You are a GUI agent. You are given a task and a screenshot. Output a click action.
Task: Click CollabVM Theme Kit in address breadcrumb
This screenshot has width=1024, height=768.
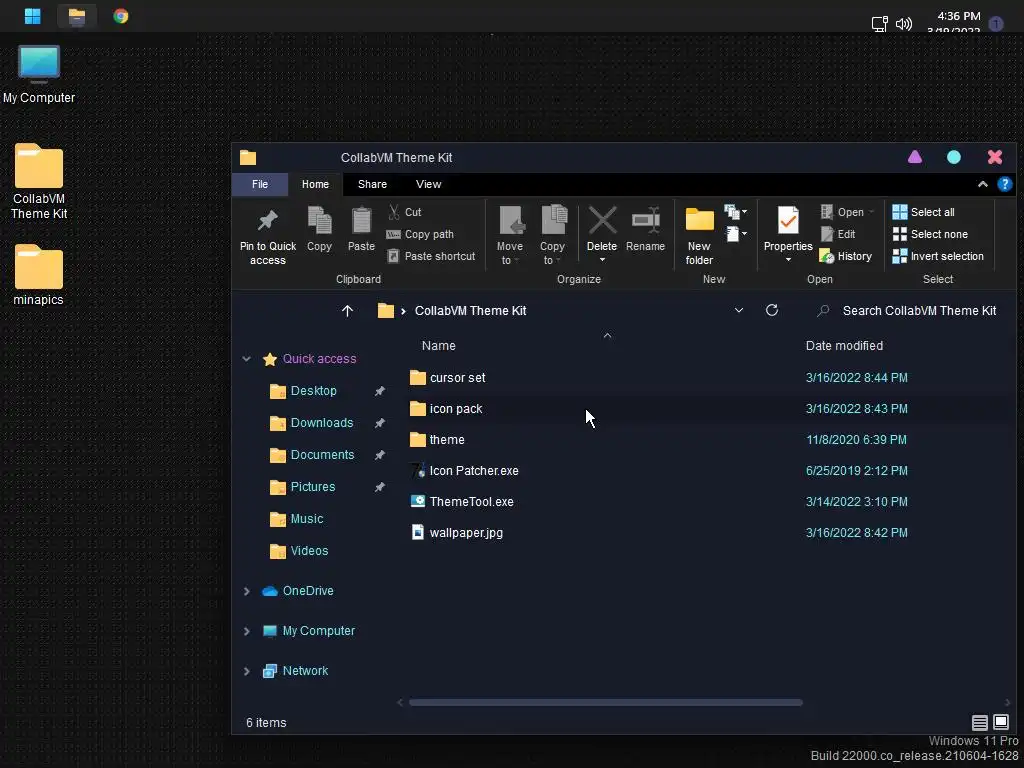coord(470,311)
